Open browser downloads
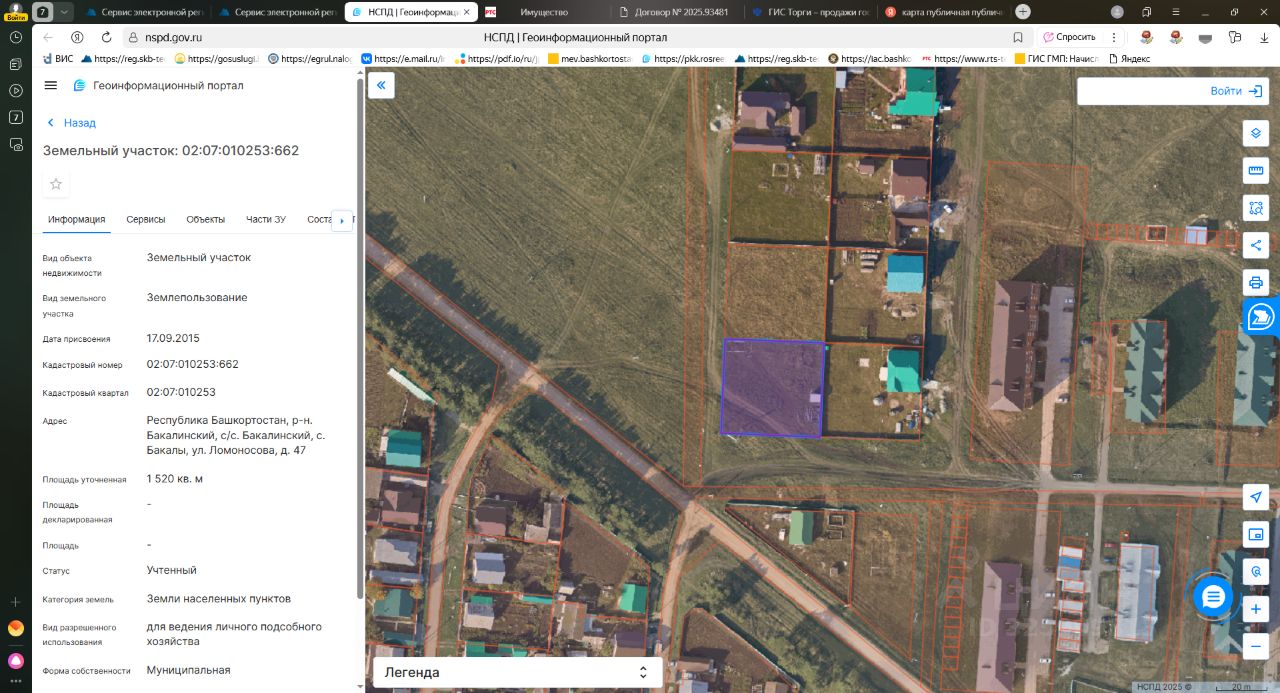The height and width of the screenshot is (693, 1280). (x=1262, y=37)
